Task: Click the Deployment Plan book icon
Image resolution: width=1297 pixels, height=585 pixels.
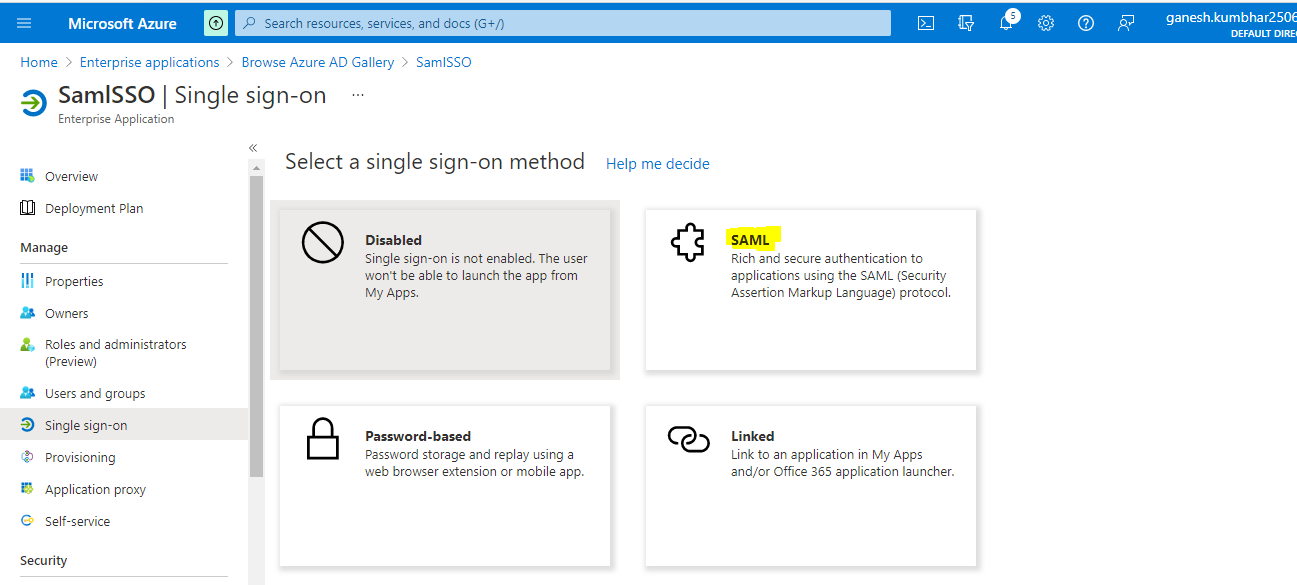Action: coord(28,208)
